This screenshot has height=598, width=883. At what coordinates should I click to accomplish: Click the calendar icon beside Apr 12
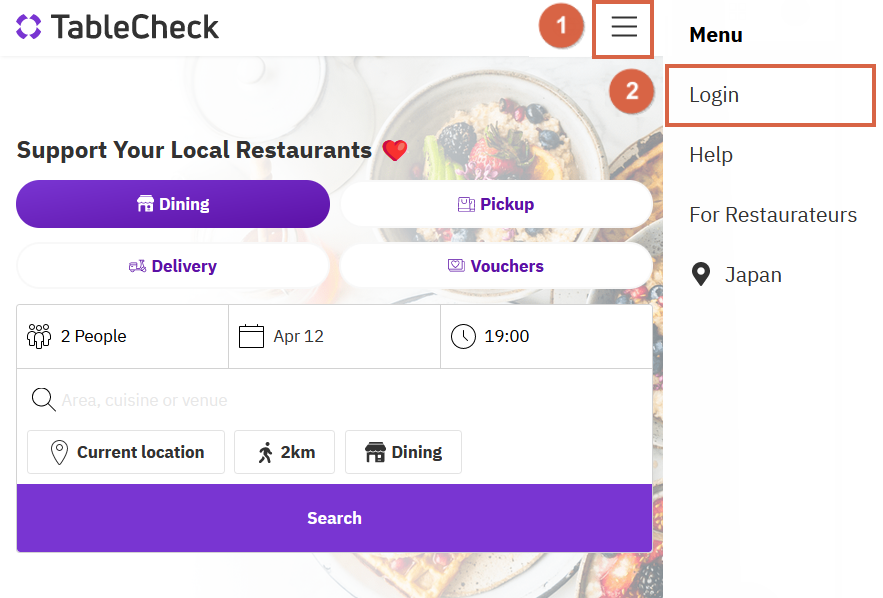point(251,336)
